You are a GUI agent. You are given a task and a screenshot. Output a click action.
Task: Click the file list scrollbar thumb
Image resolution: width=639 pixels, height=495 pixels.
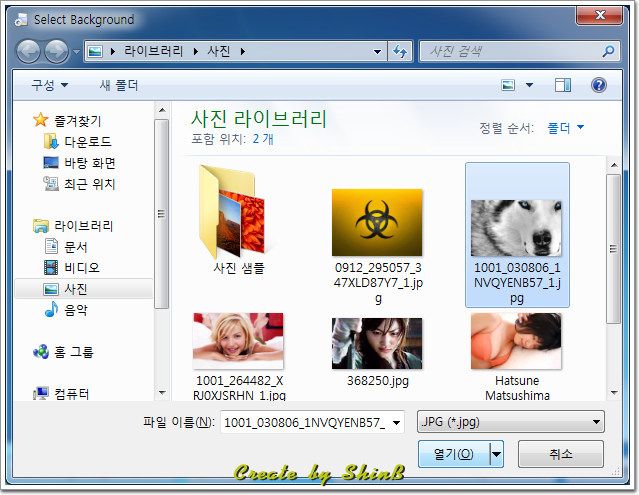click(613, 249)
